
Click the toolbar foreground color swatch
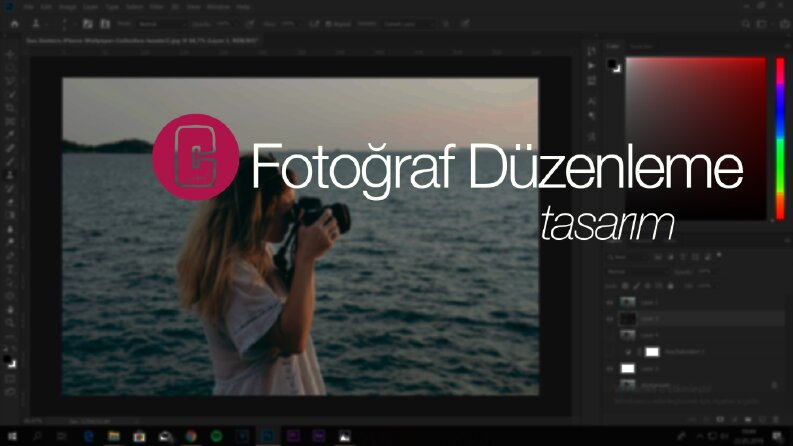7,359
